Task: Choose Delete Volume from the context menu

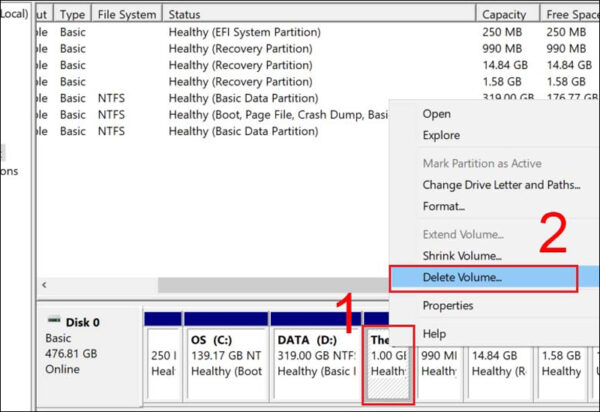Action: pos(462,277)
